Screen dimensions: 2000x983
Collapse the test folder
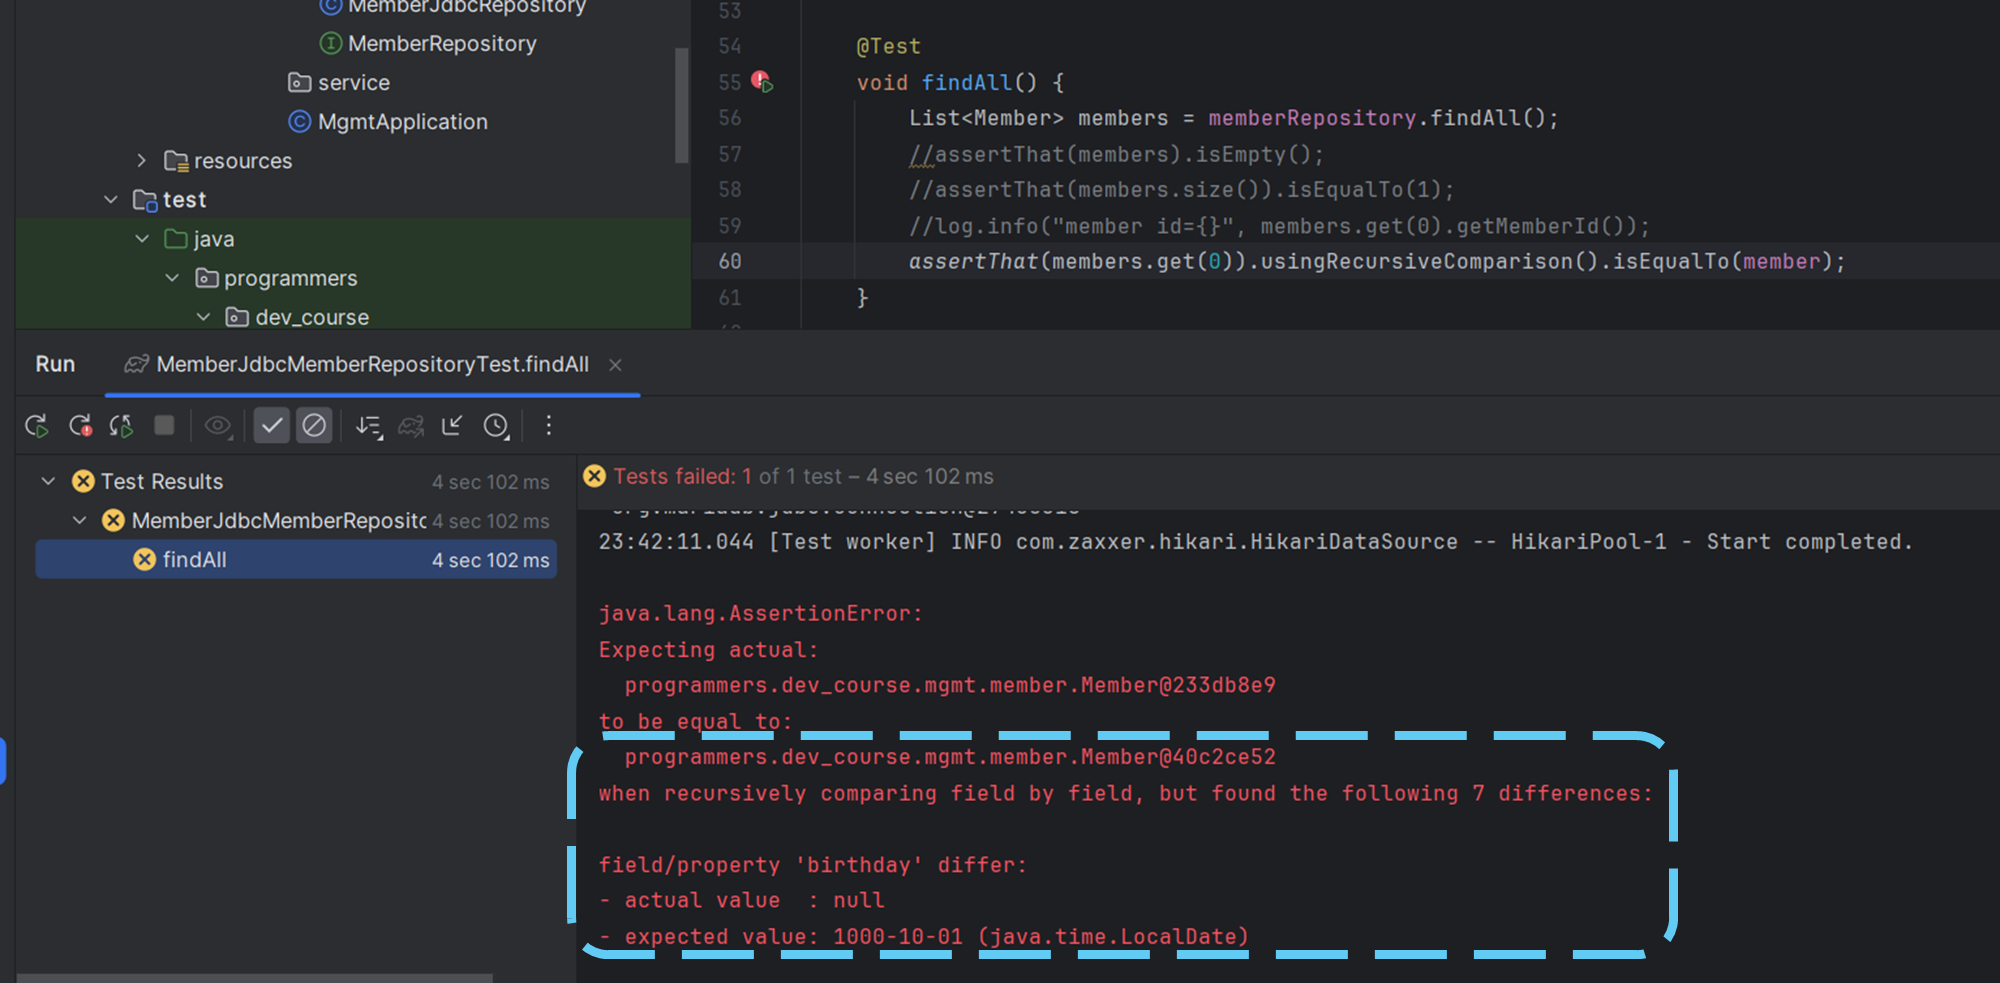(x=111, y=199)
